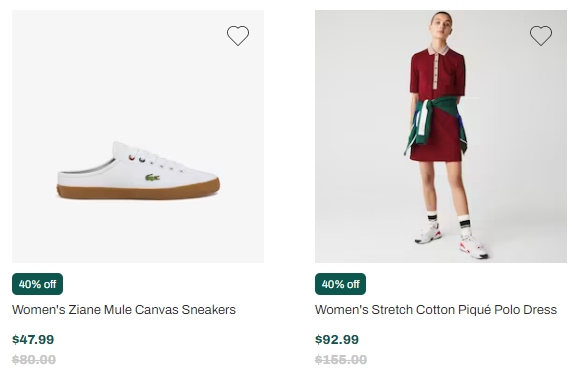This screenshot has width=572, height=373.
Task: Click the pink collar of the polo dress
Action: (438, 50)
